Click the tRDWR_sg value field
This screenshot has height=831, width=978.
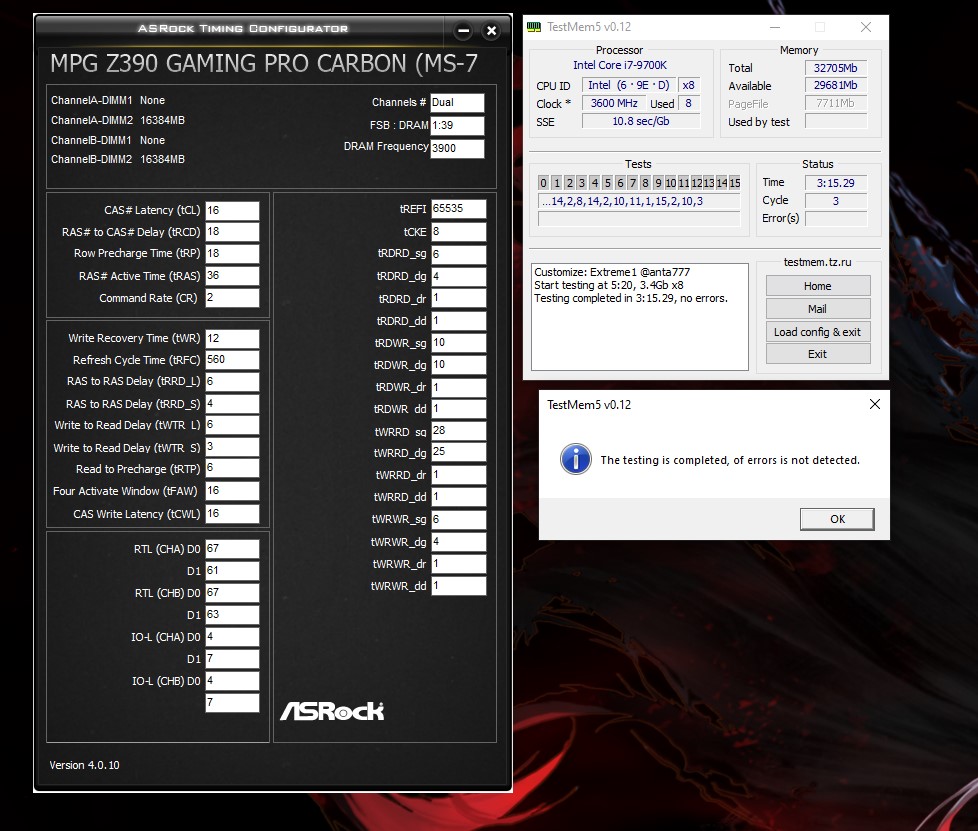click(458, 343)
